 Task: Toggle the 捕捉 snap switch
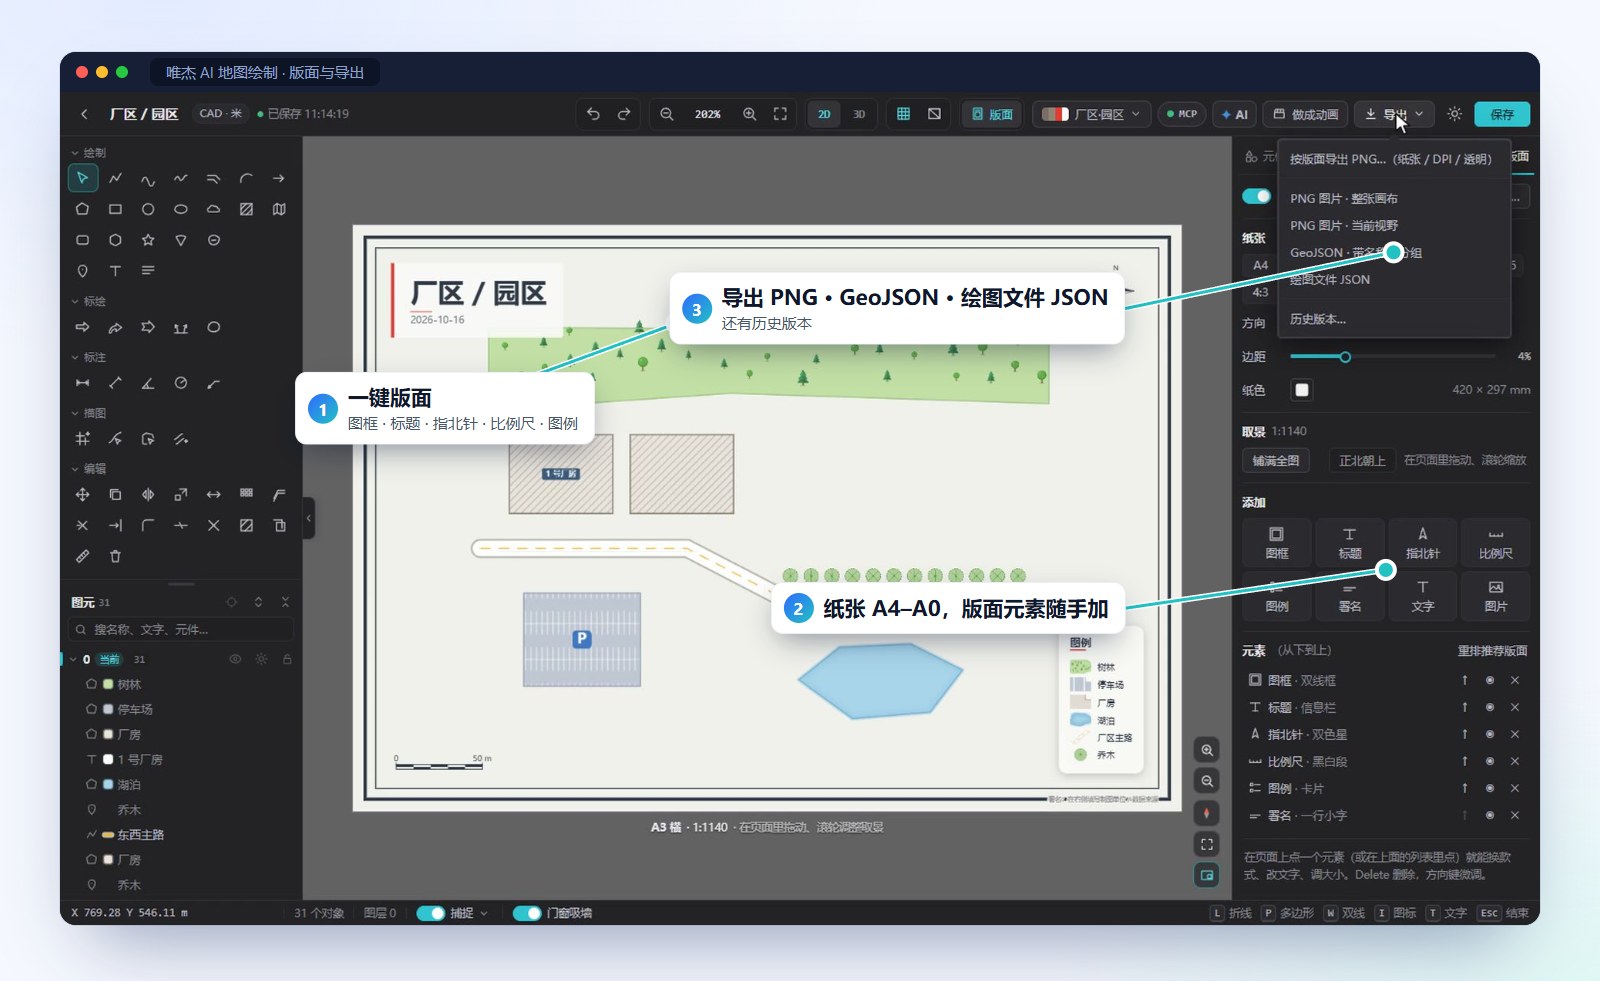[431, 913]
